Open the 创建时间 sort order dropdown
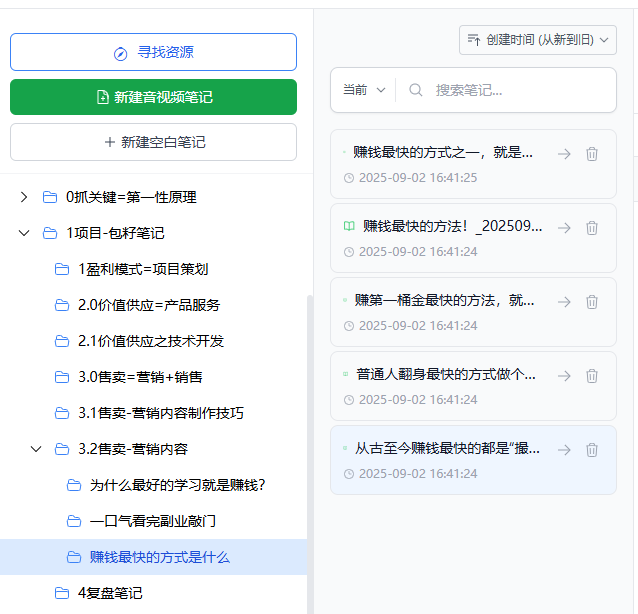 (x=538, y=40)
